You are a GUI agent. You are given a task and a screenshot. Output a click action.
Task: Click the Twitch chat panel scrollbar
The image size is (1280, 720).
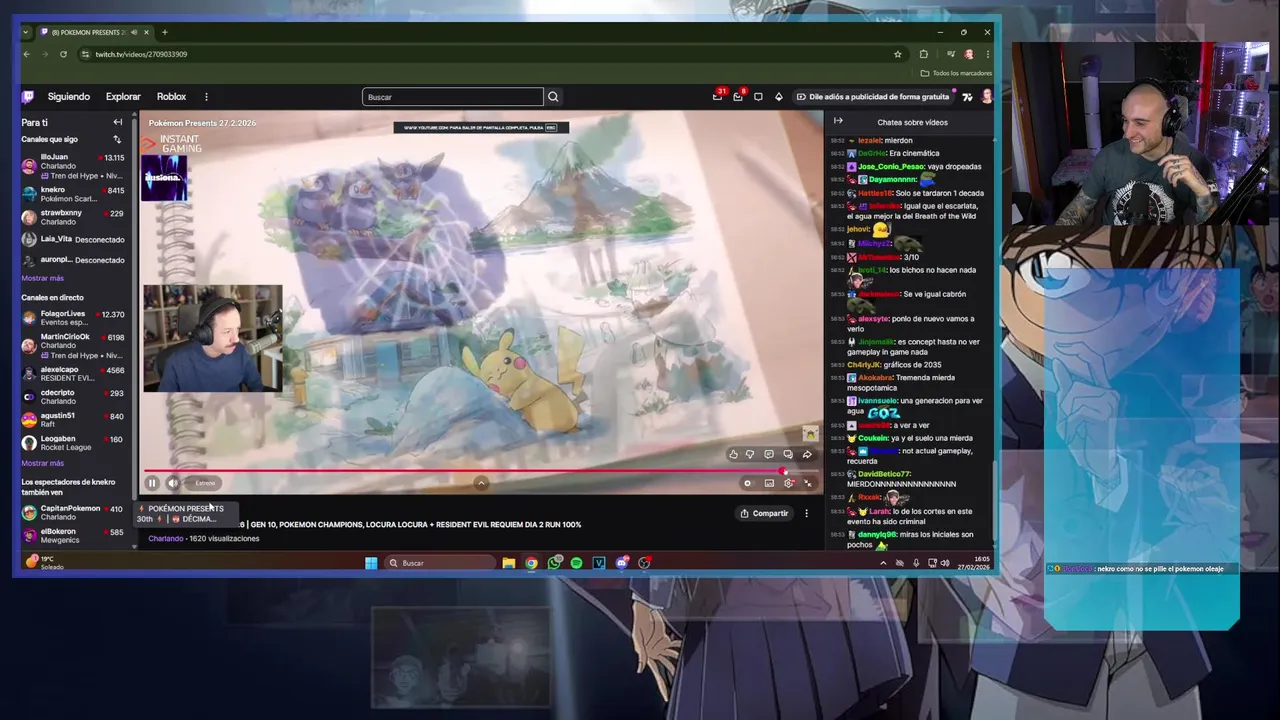[993, 500]
